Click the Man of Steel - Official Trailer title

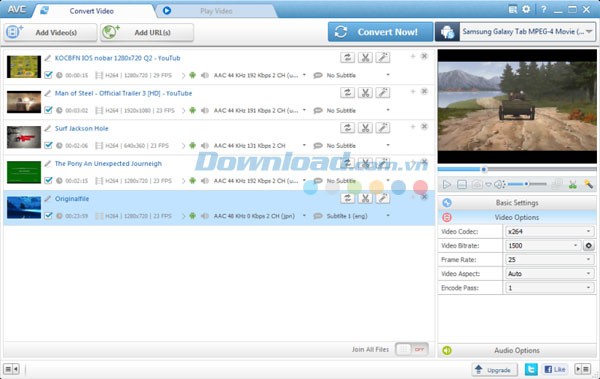123,93
